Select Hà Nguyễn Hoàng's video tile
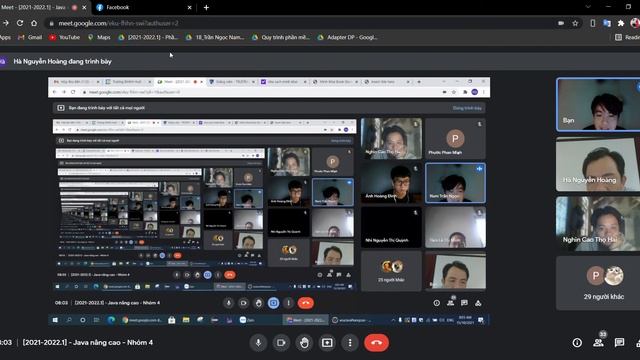 click(598, 164)
